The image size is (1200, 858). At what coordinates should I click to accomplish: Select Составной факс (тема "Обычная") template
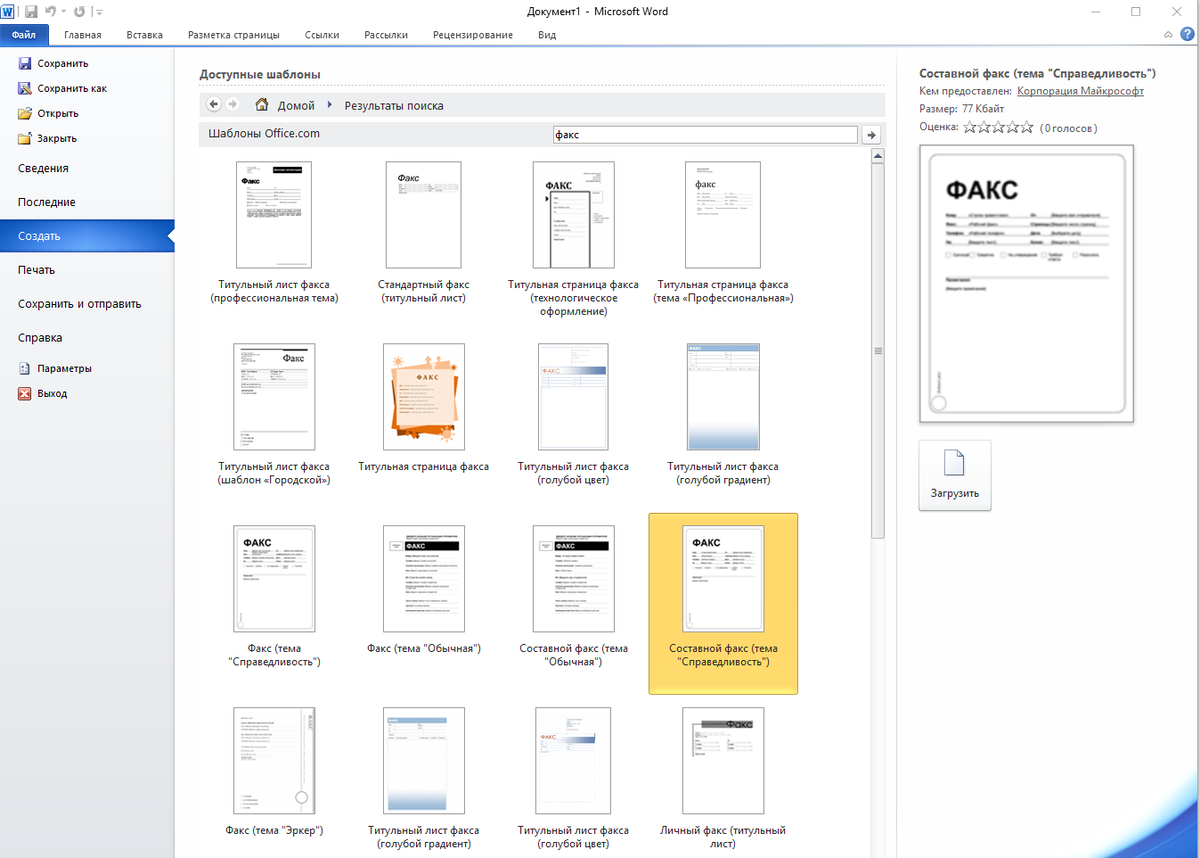[573, 597]
